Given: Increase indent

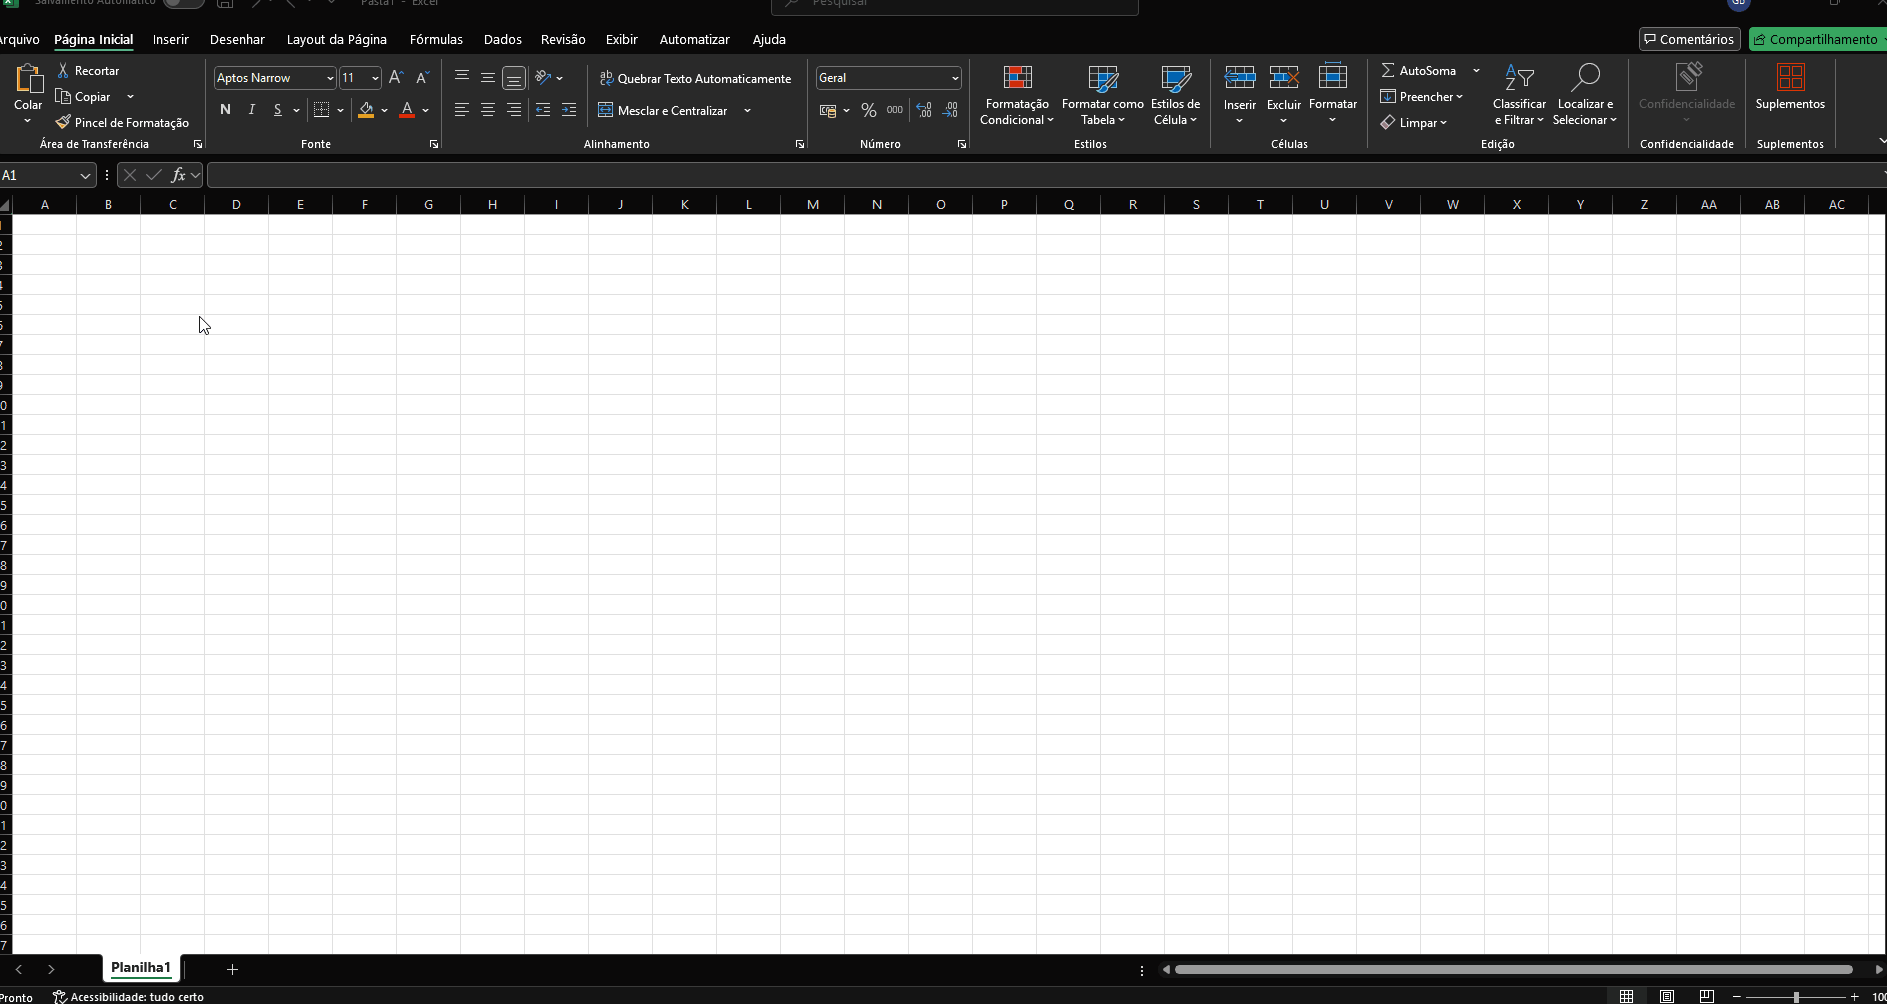Looking at the screenshot, I should tap(569, 110).
